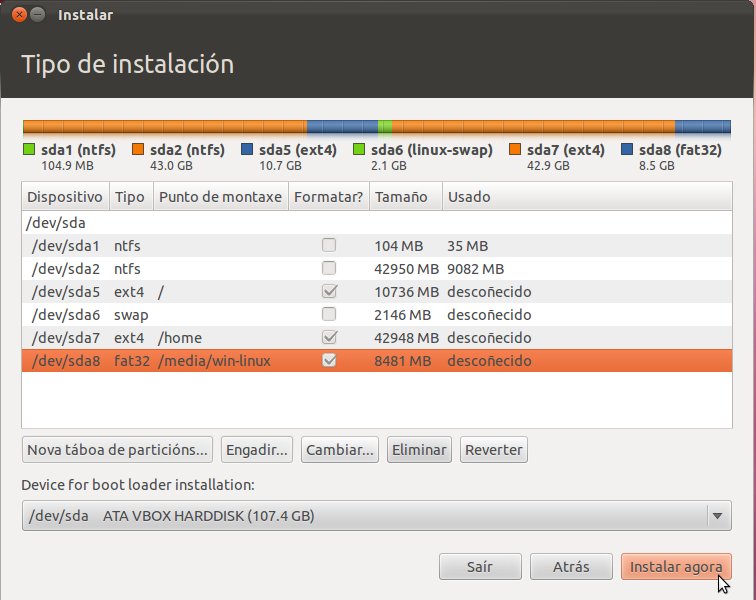Toggle format checkbox for /dev/sda2
756x600 pixels.
point(329,268)
